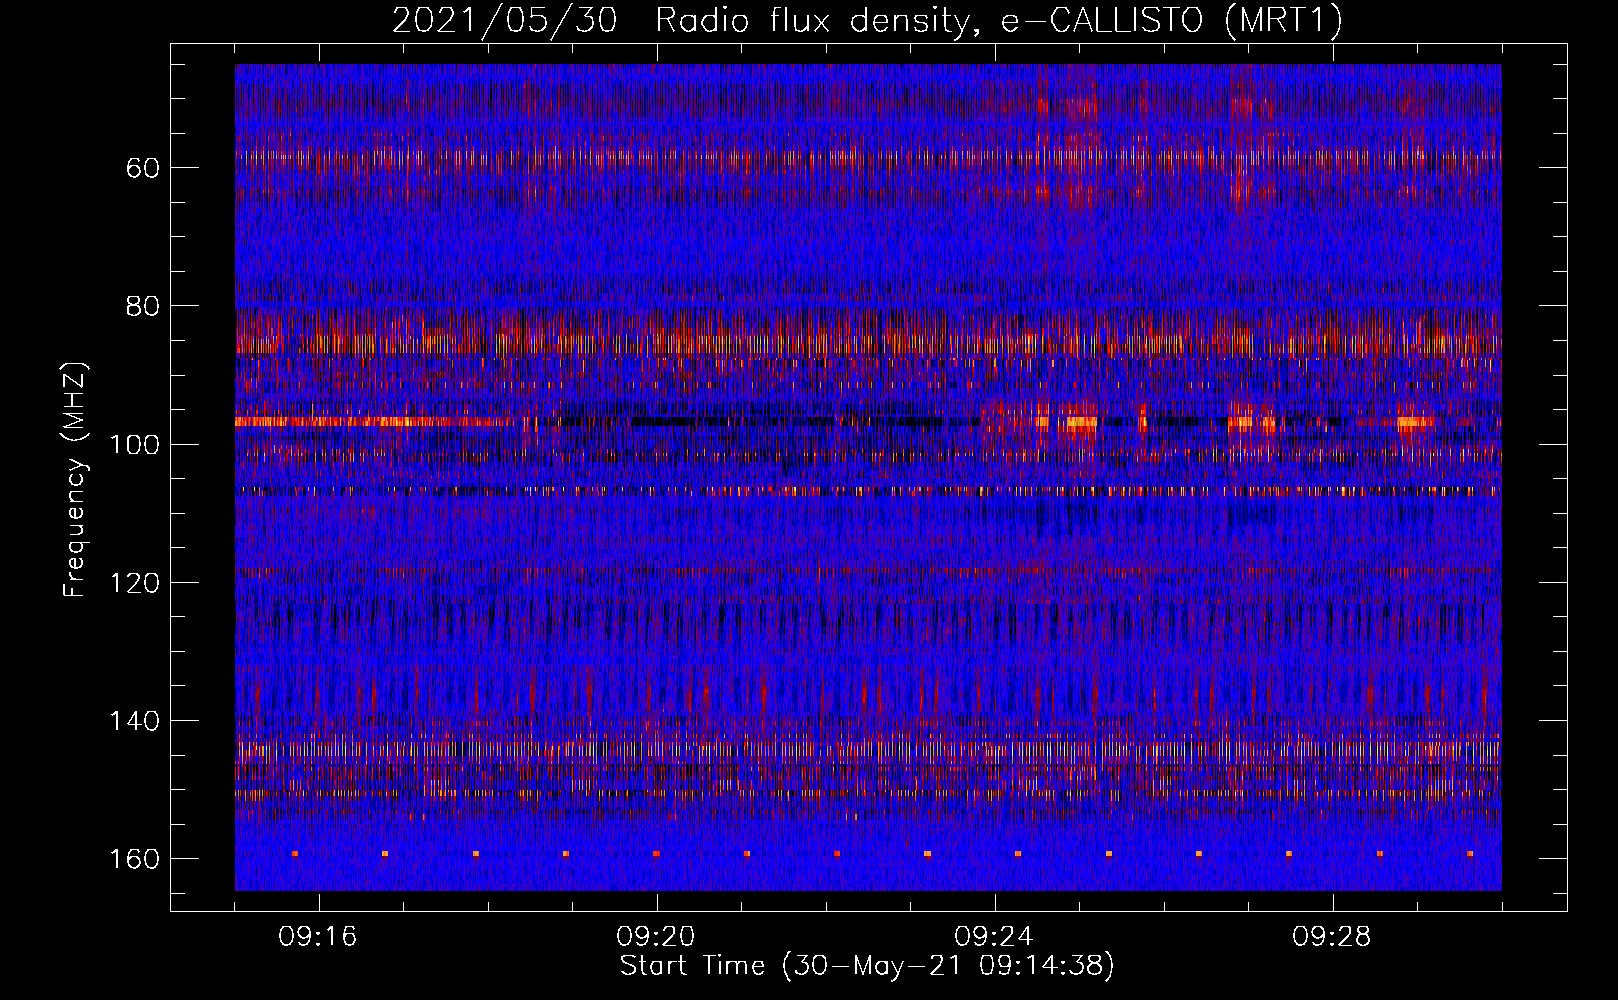1618x1000 pixels.
Task: Click the 'Frequency (MHZ)' axis label
Action: coord(74,480)
